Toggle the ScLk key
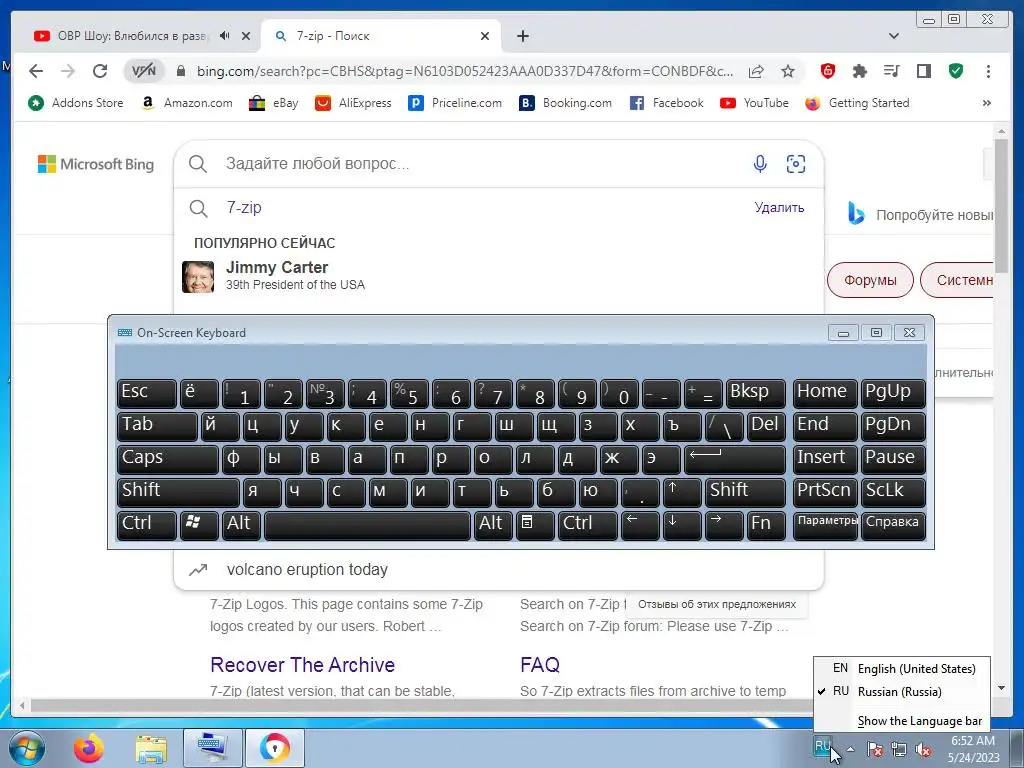This screenshot has width=1024, height=768. (x=893, y=492)
